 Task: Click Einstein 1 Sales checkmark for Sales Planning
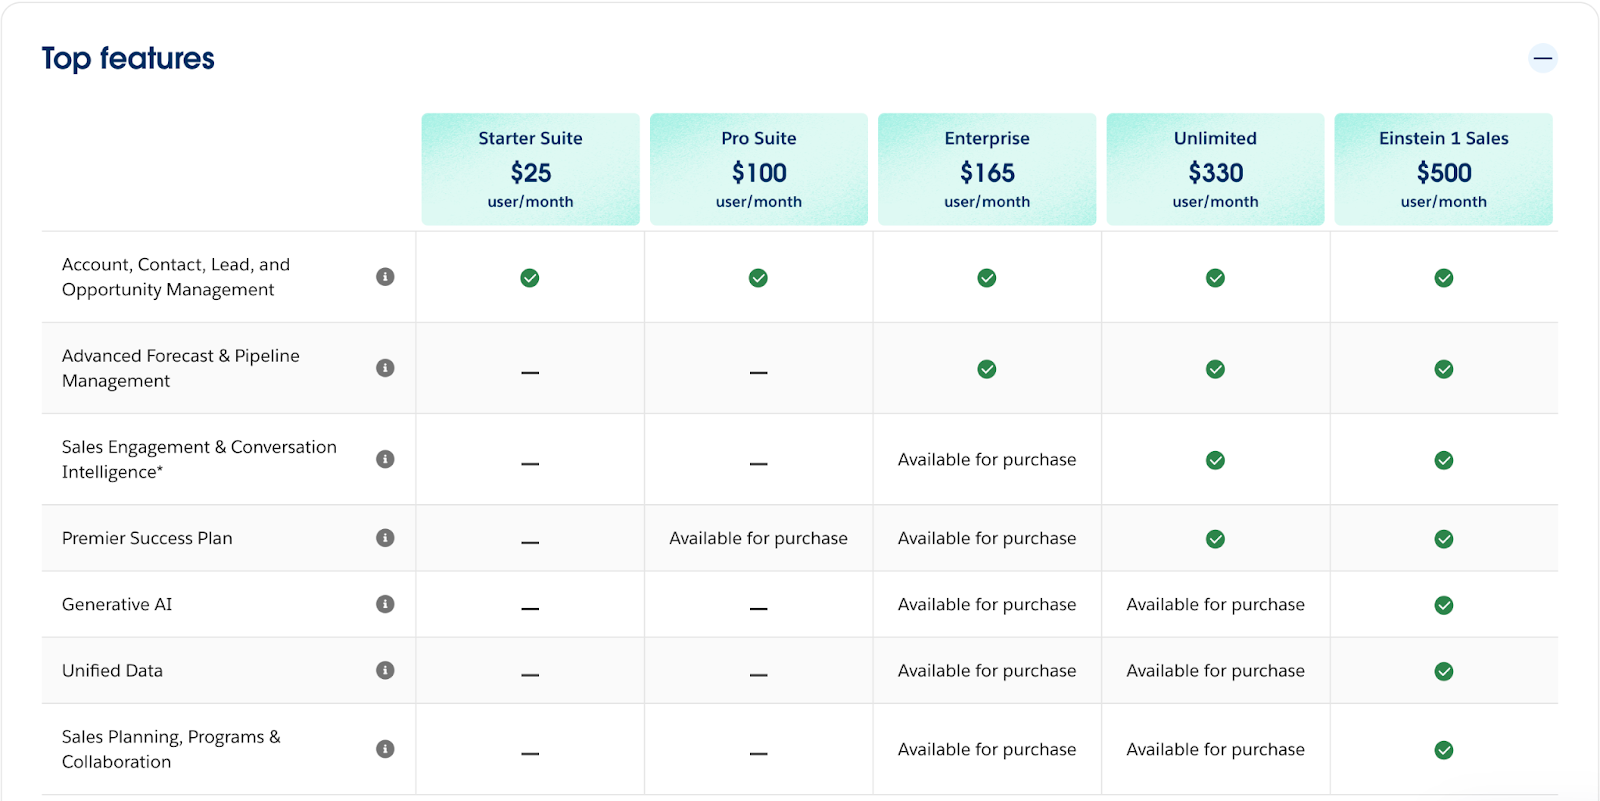[1444, 750]
